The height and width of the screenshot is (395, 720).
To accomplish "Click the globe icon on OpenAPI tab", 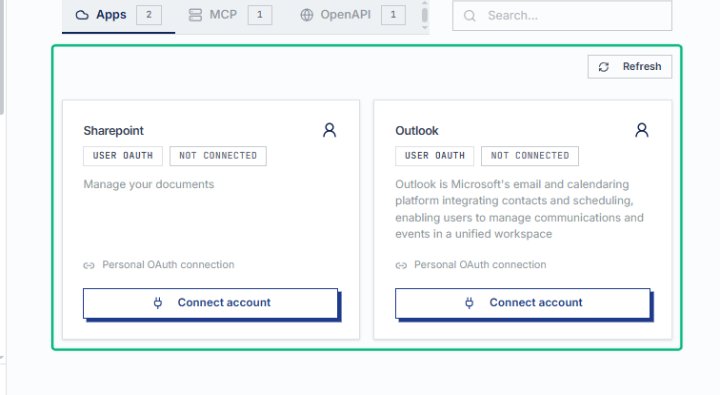I will coord(307,15).
